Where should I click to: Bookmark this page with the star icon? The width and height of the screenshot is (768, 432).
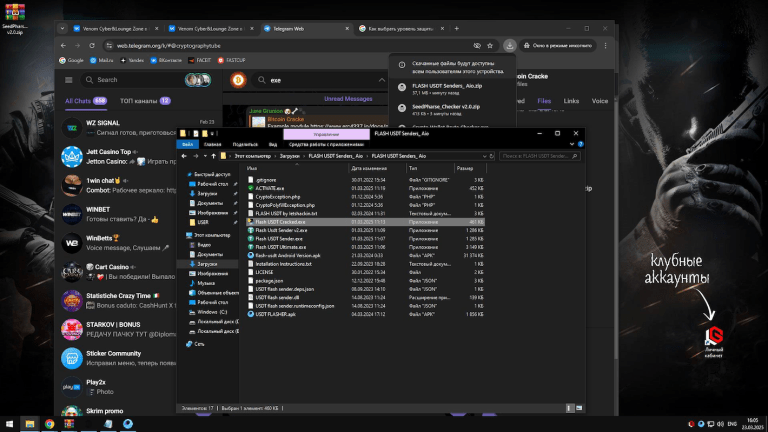490,46
